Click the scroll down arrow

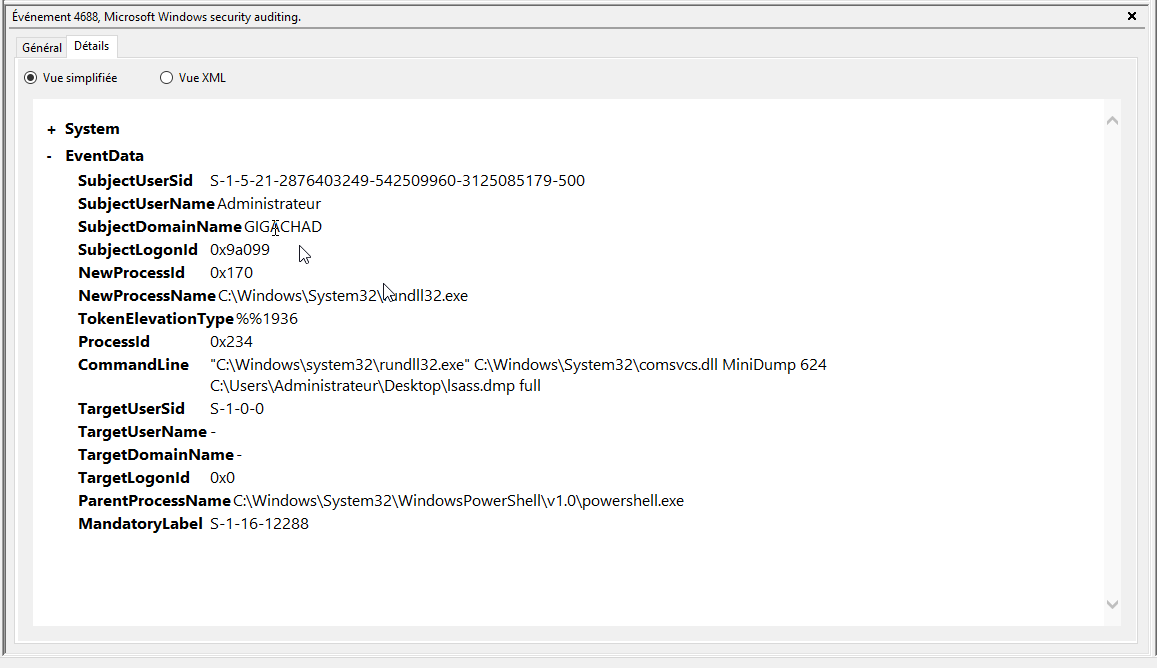tap(1112, 605)
